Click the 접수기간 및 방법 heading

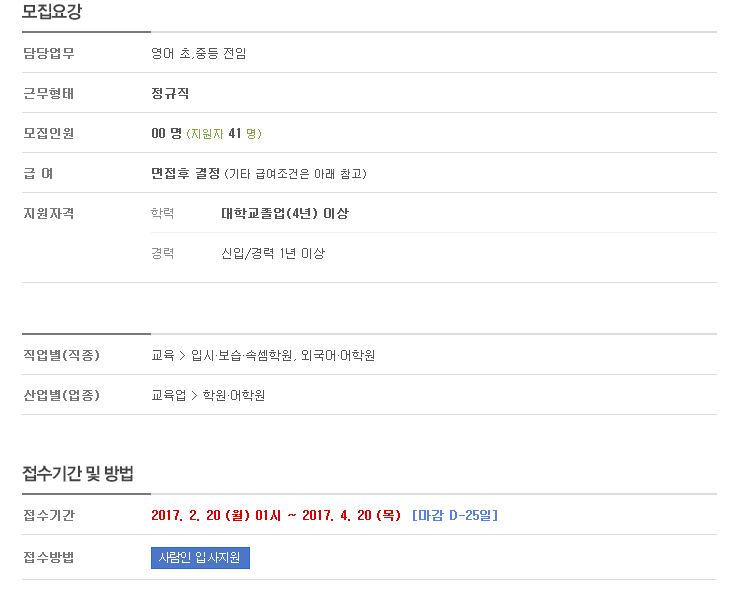(78, 473)
